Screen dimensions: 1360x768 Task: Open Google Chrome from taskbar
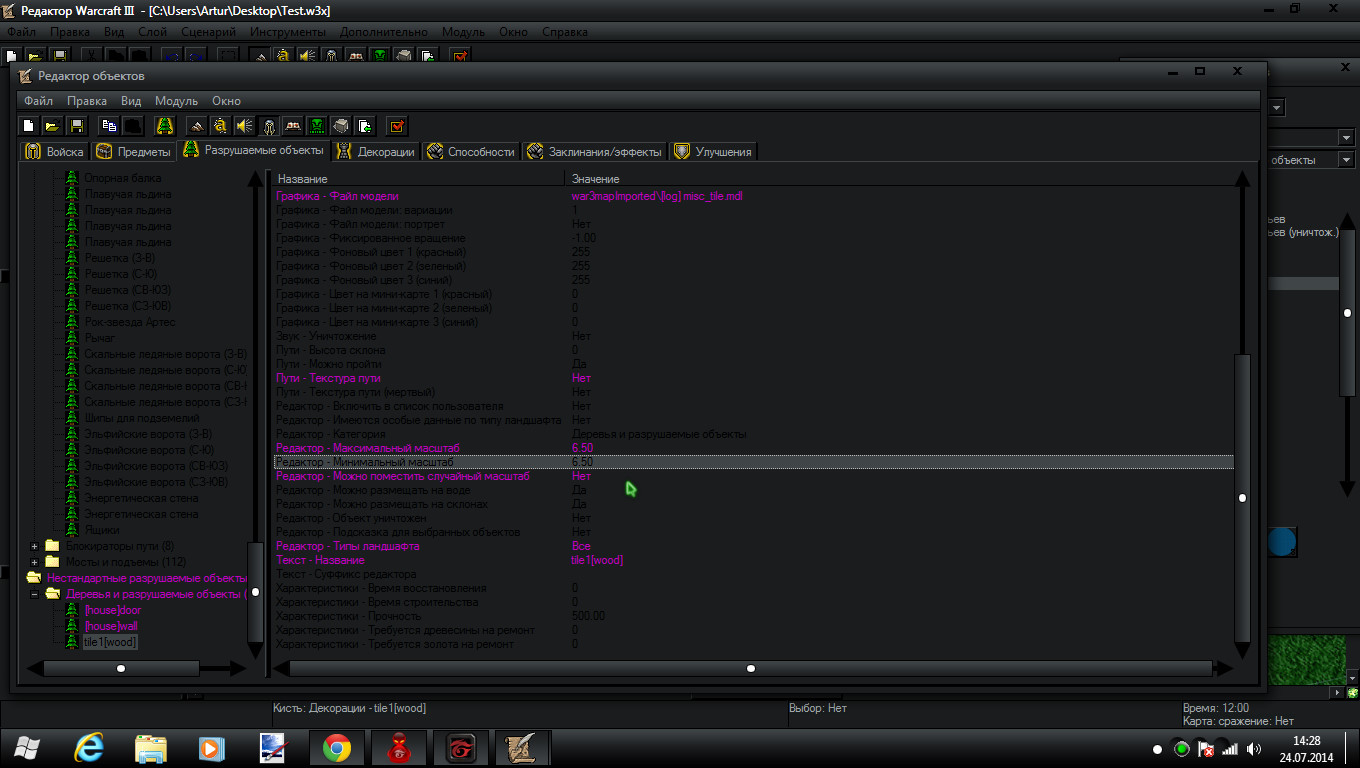336,748
